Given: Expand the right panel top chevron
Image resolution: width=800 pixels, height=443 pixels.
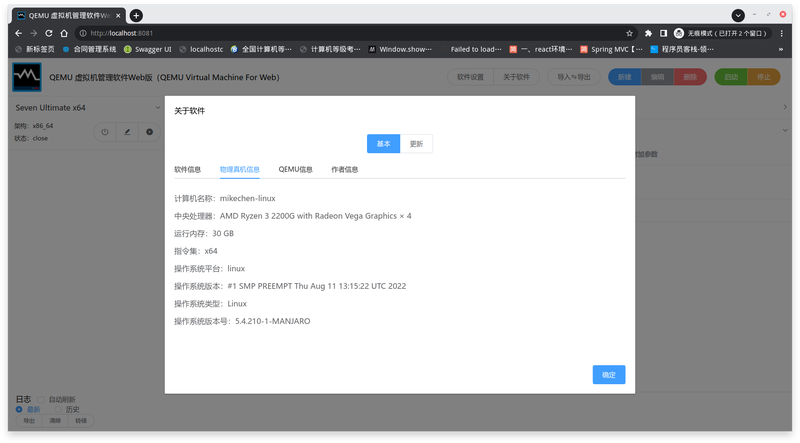Looking at the screenshot, I should pyautogui.click(x=785, y=107).
